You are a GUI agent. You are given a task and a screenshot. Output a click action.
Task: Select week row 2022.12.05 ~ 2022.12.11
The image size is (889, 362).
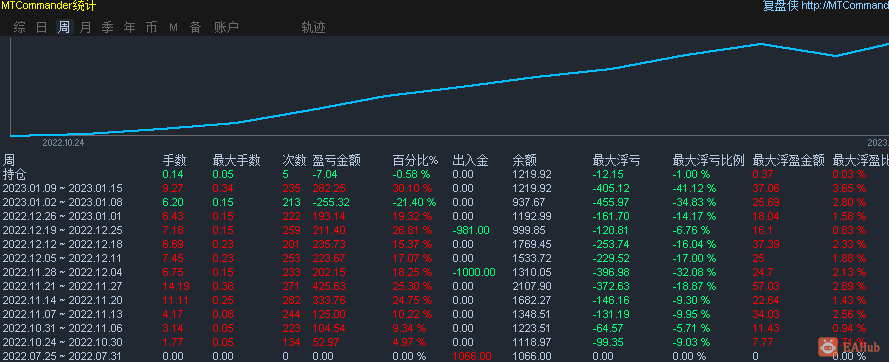pos(444,258)
